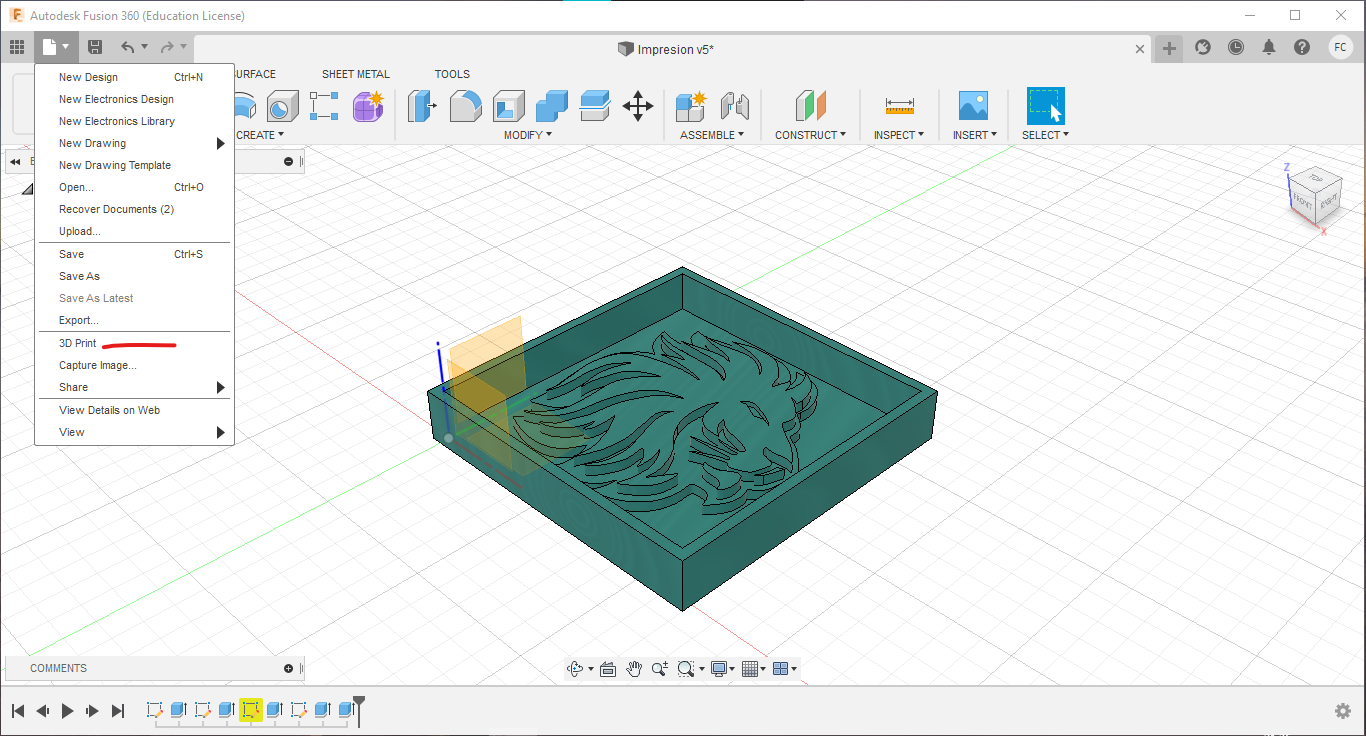
Task: Select the Joint tool in Assemble
Action: coord(735,105)
